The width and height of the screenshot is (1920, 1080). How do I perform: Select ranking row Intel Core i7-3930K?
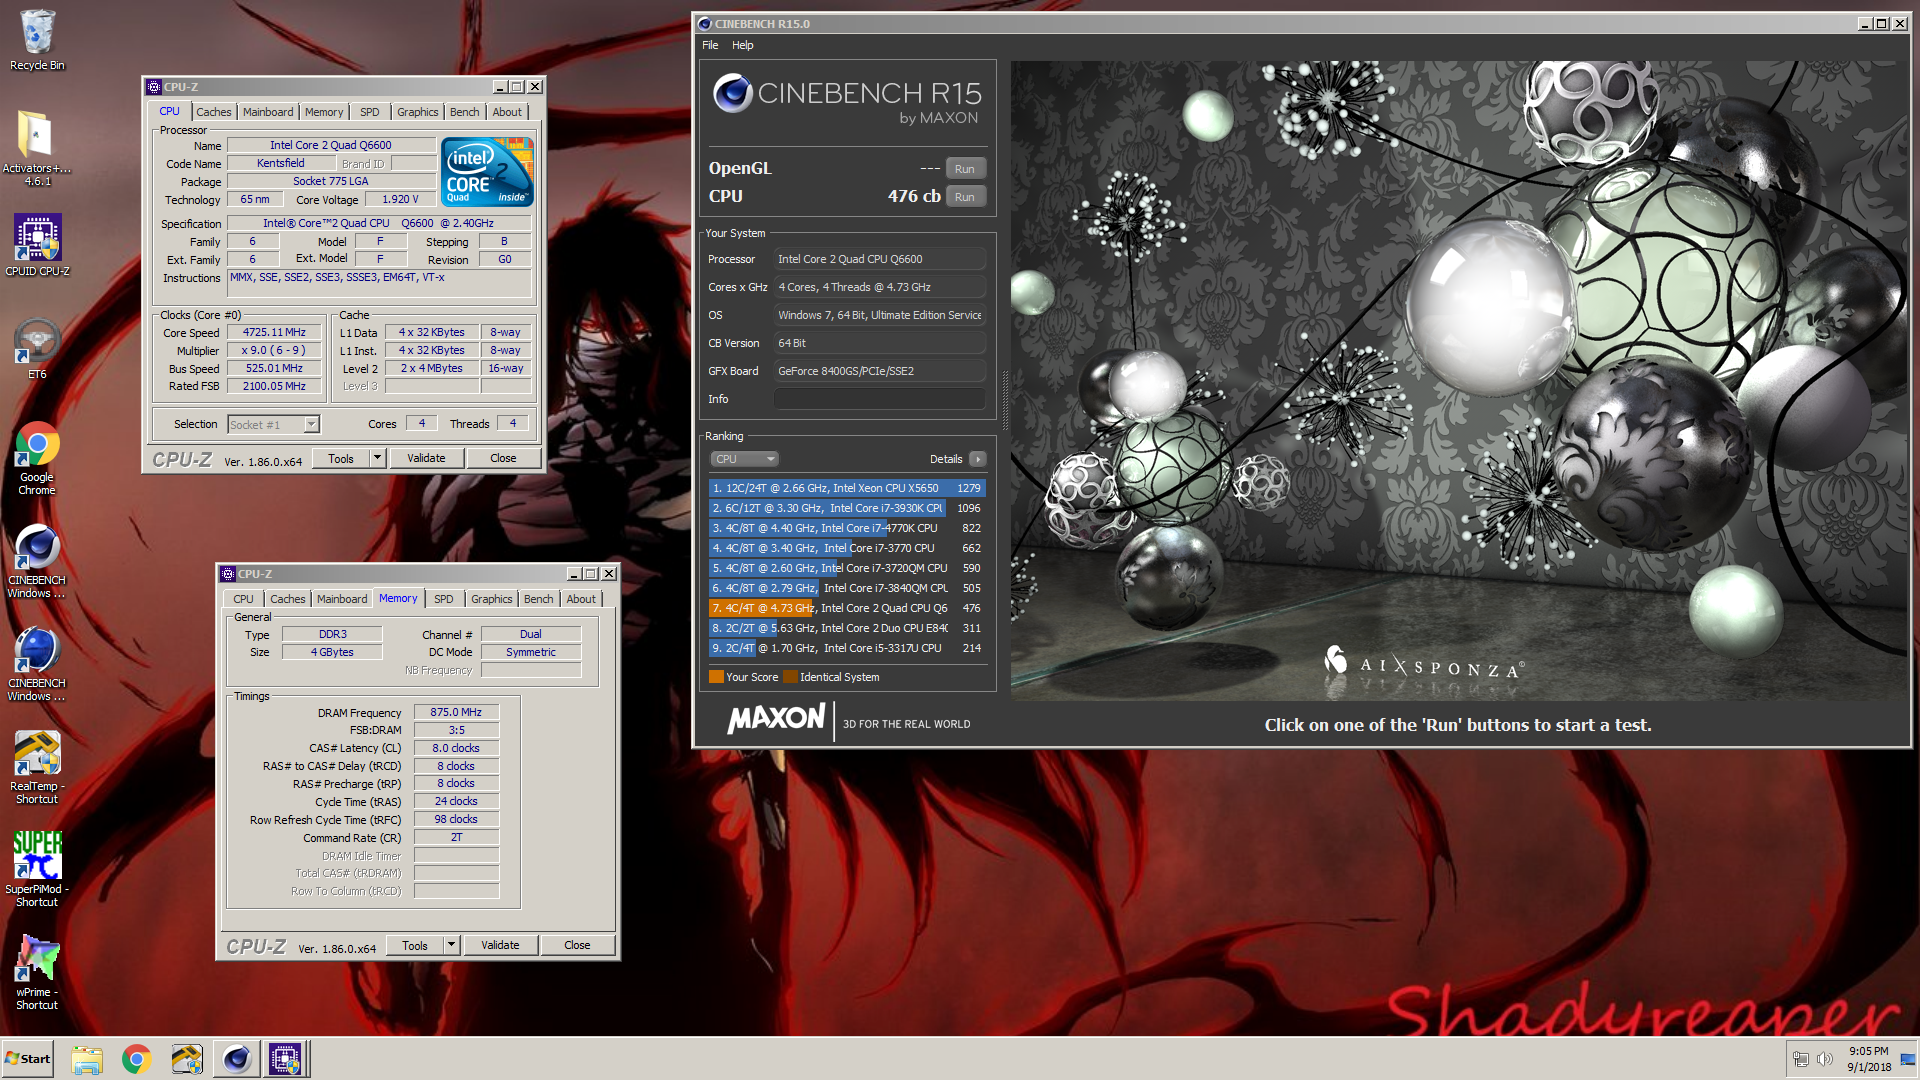(x=847, y=508)
